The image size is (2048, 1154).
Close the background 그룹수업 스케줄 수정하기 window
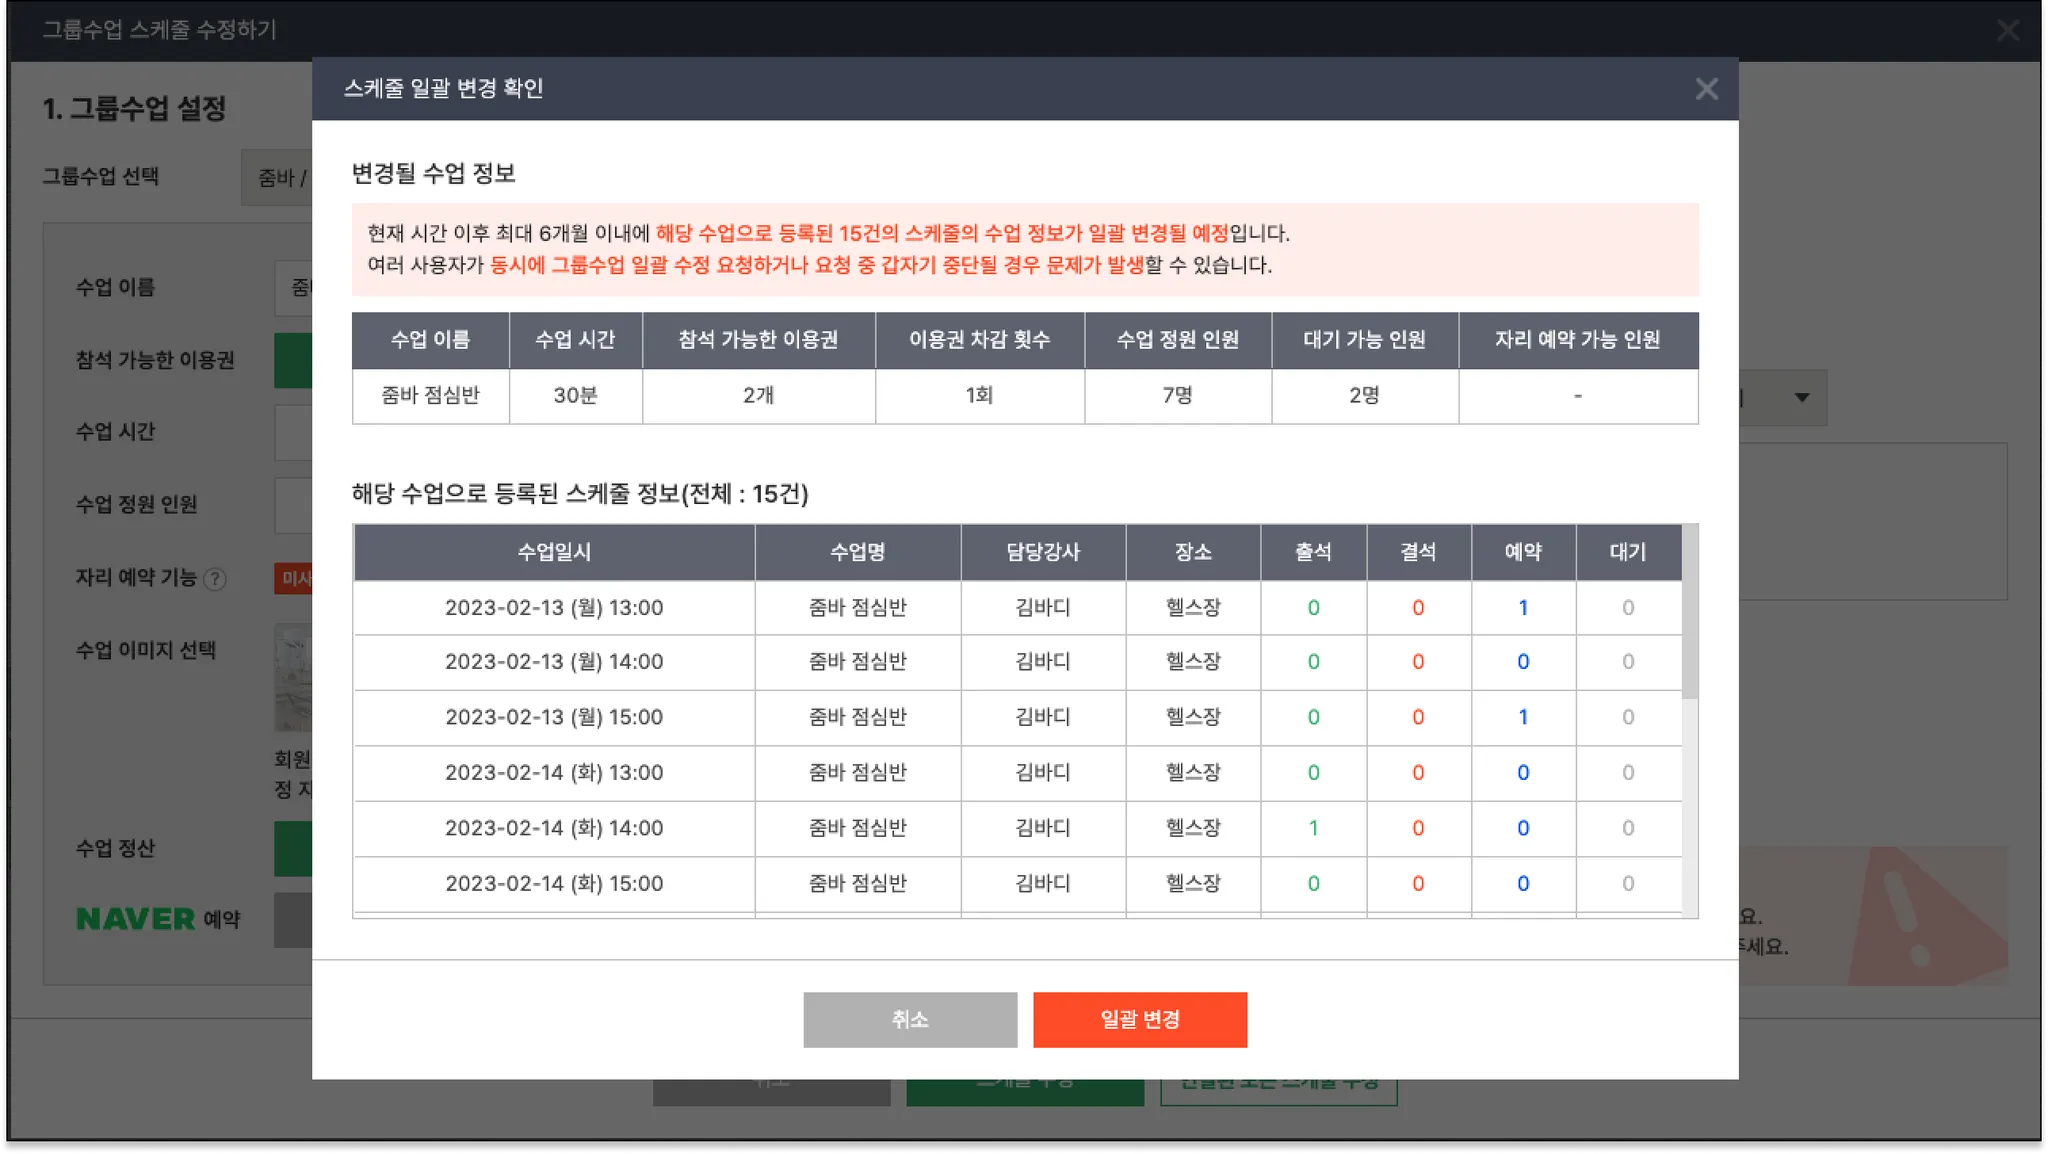(x=2007, y=30)
